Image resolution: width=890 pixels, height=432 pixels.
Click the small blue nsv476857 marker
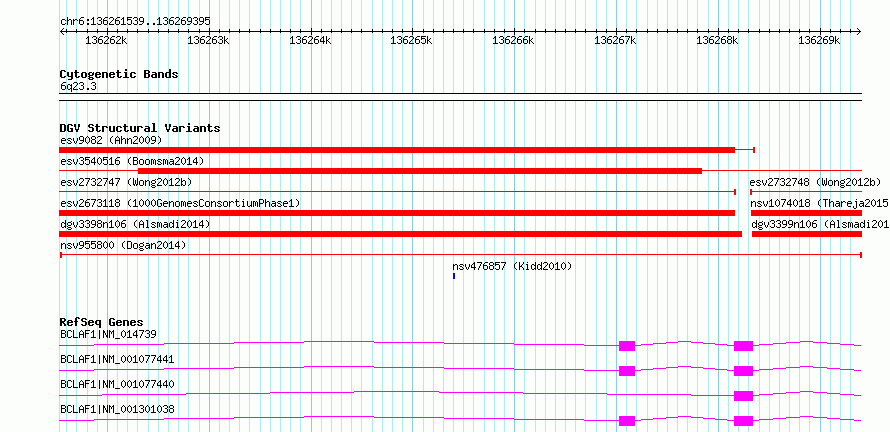(454, 276)
